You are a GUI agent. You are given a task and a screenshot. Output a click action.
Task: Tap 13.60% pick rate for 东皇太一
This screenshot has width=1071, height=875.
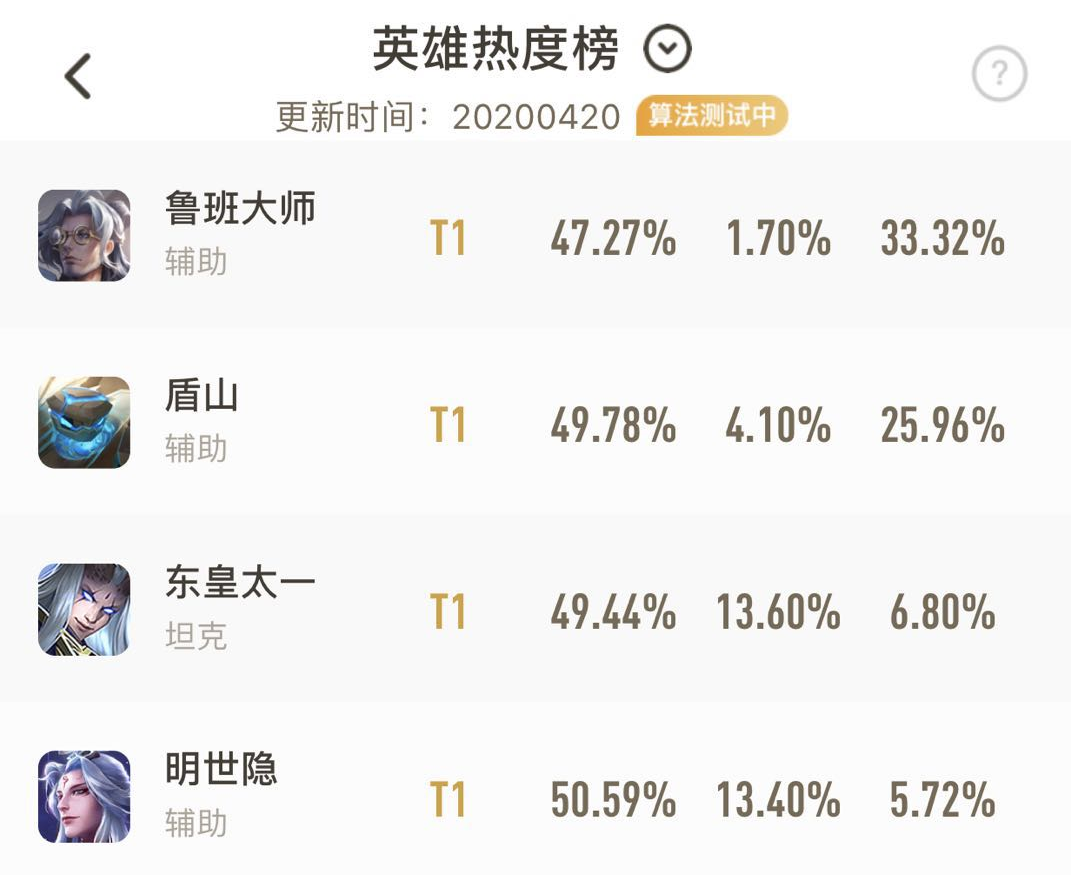779,611
